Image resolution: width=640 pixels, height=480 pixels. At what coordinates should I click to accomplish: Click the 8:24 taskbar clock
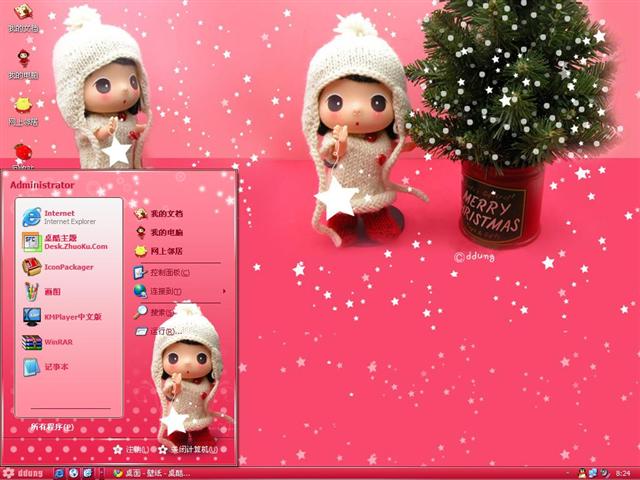point(624,474)
